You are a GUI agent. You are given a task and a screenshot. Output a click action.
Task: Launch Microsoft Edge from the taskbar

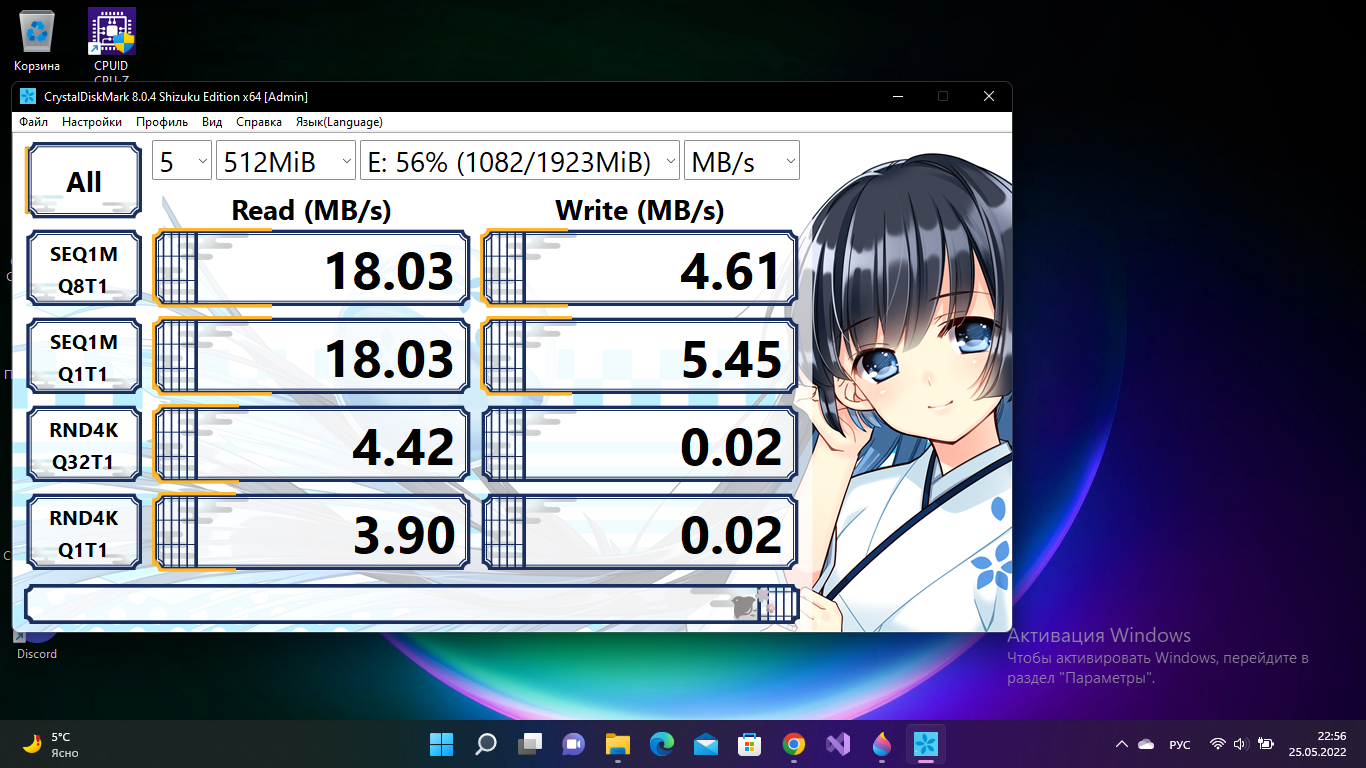click(x=661, y=744)
